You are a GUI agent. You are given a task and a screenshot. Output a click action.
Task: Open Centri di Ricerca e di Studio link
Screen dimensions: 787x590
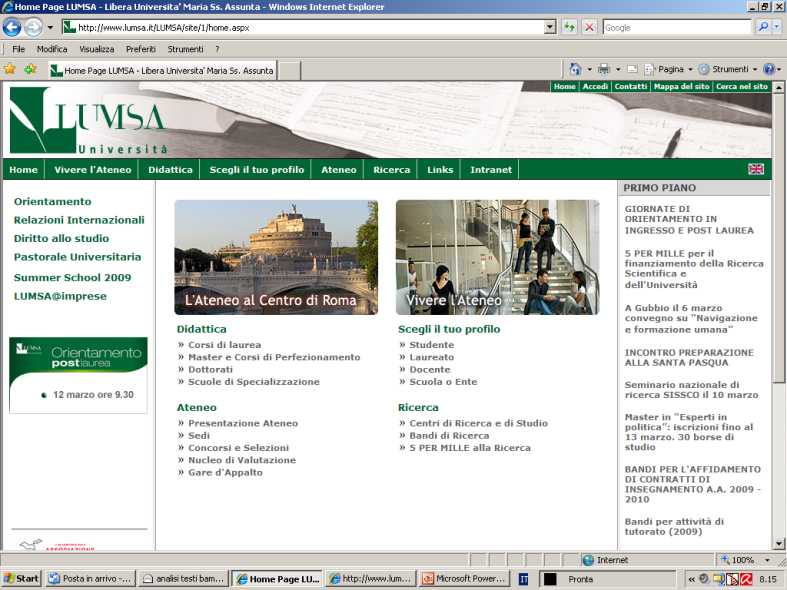pos(478,423)
